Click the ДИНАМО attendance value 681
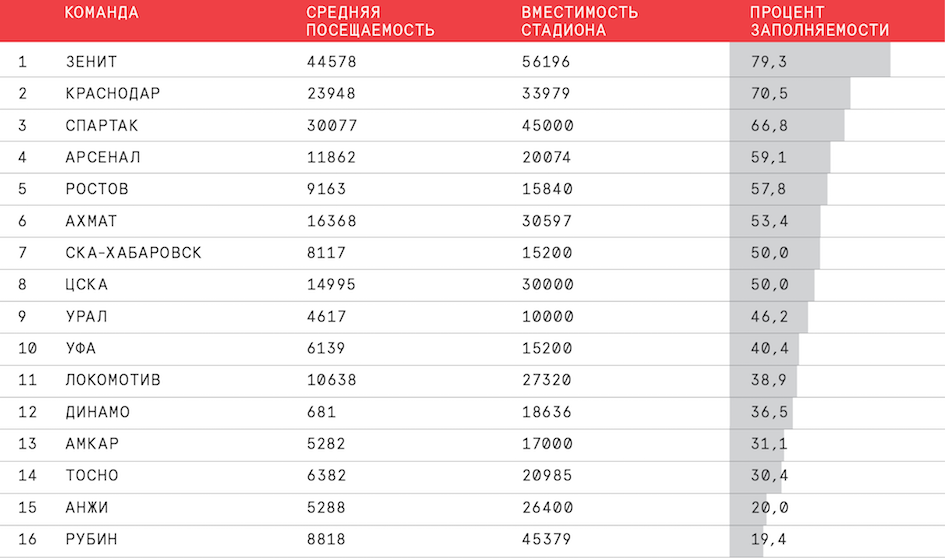 (x=321, y=412)
